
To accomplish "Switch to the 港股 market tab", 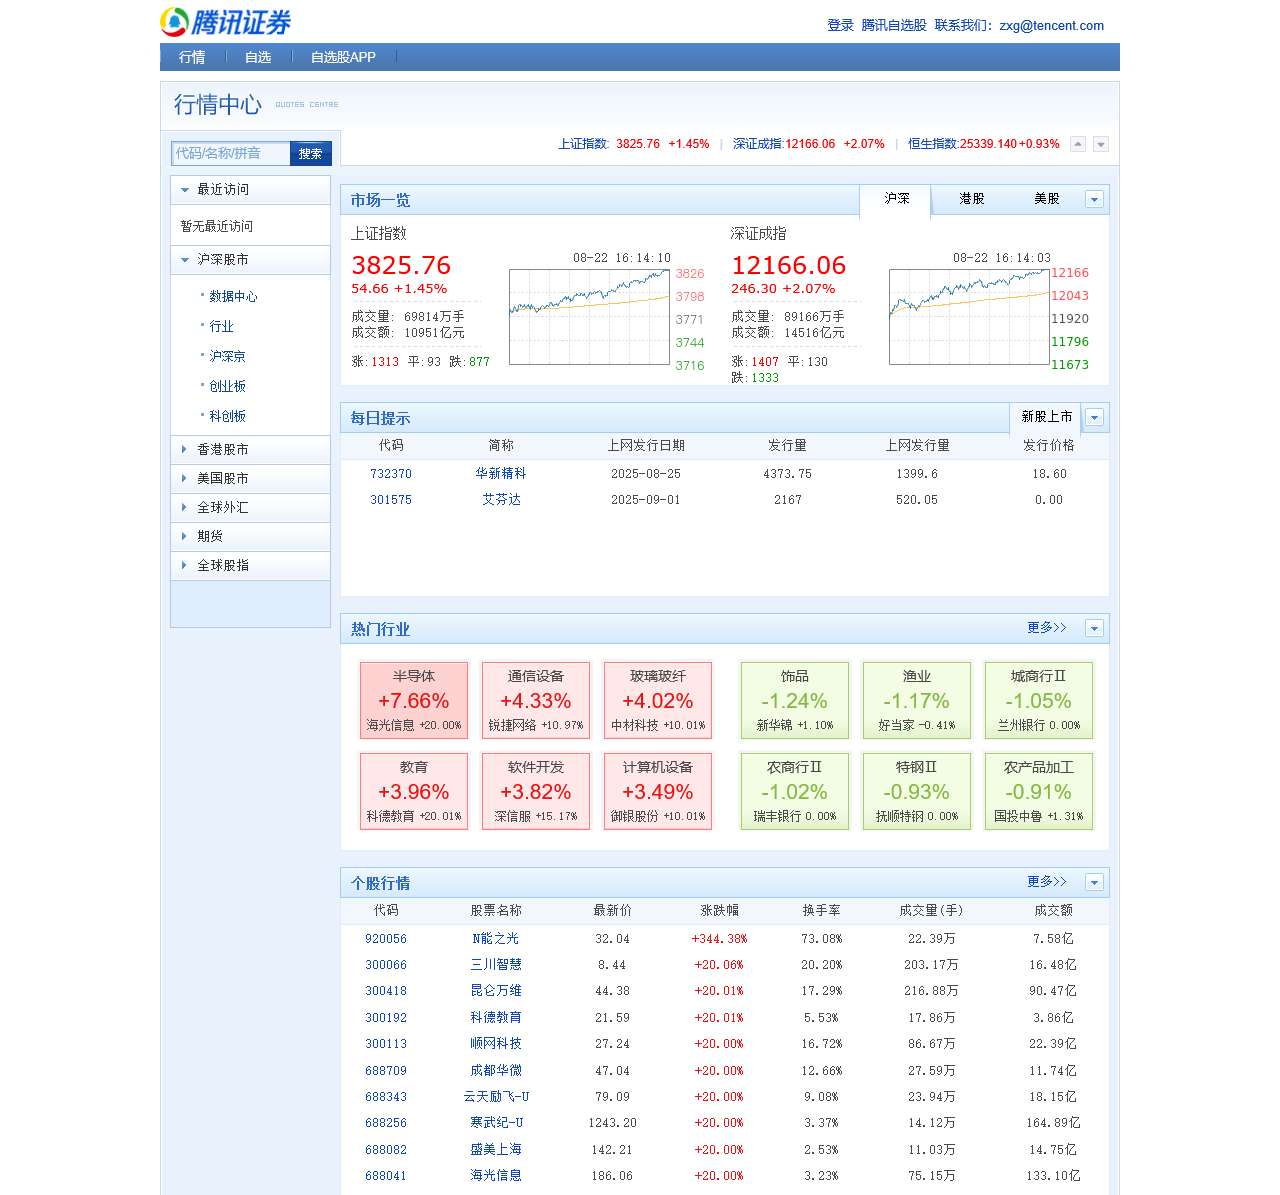I will (971, 199).
